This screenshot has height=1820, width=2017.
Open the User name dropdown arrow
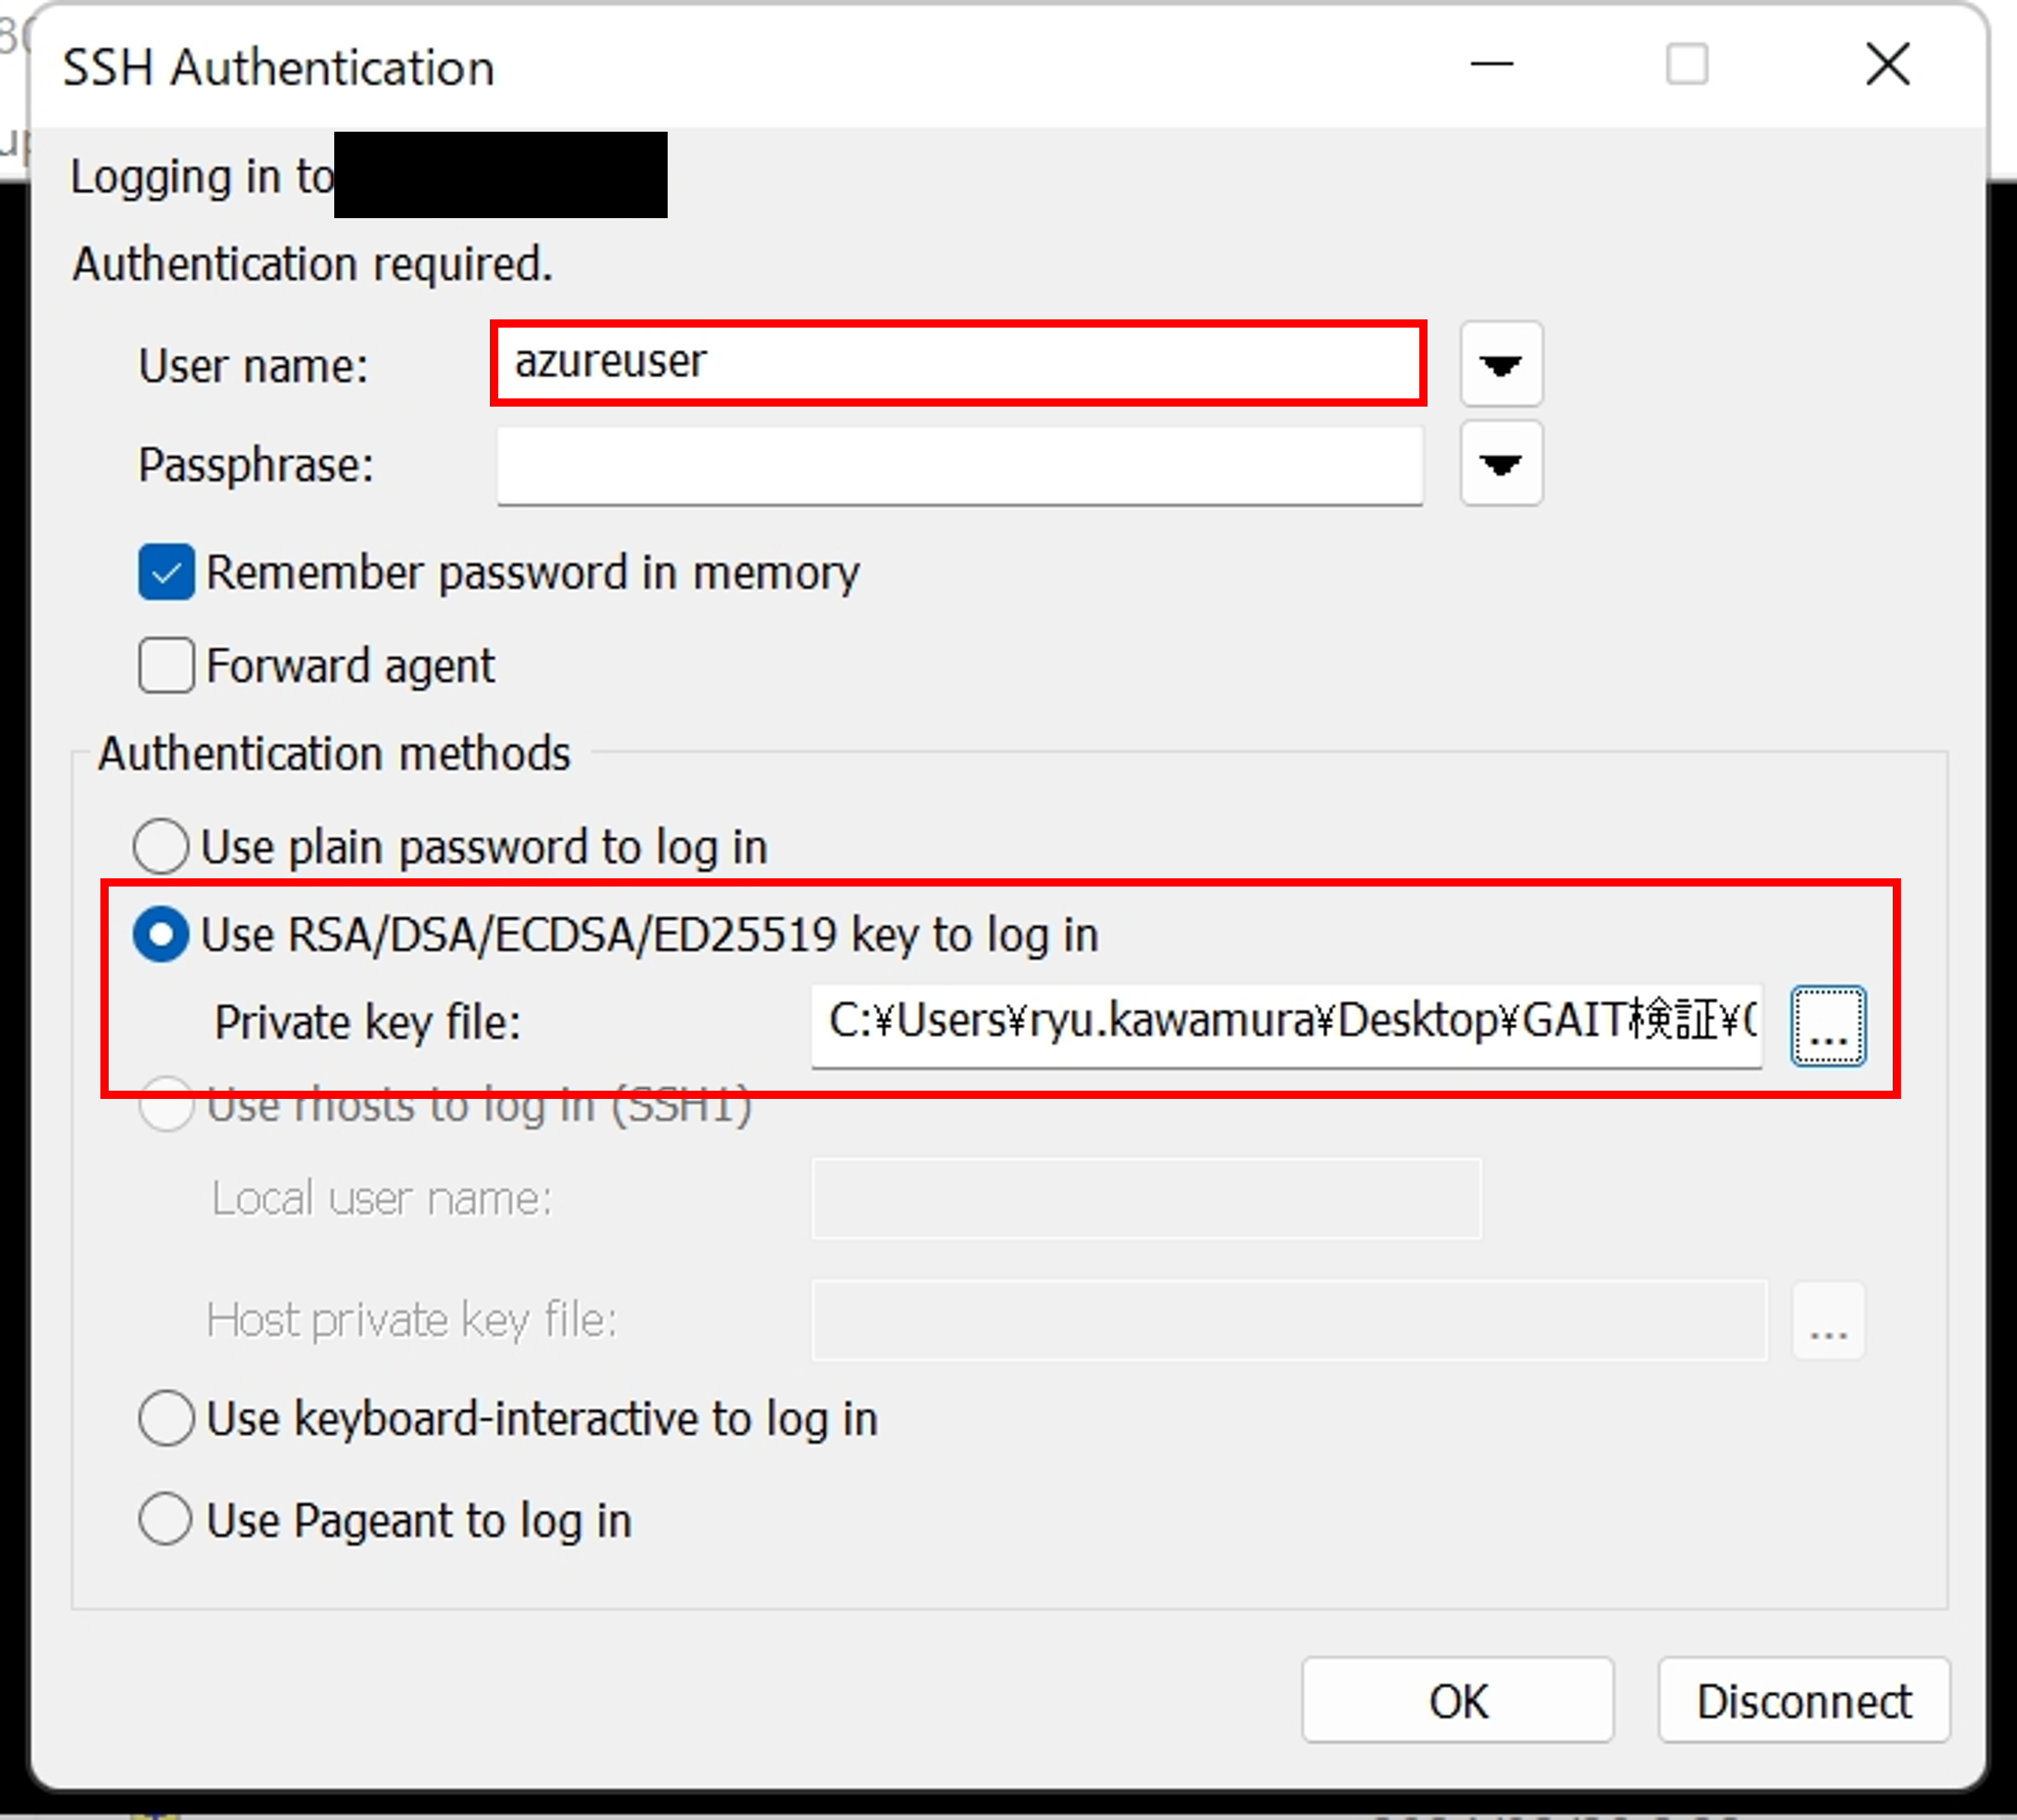pos(1501,364)
